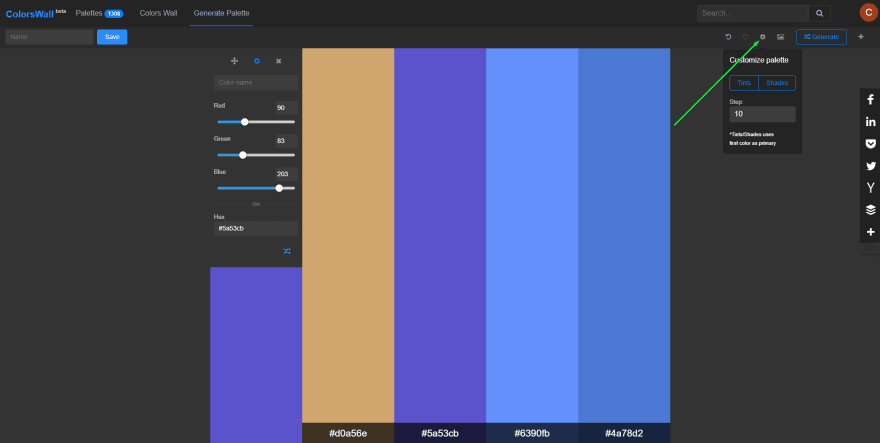Share on Facebook
The image size is (880, 443).
[x=870, y=99]
